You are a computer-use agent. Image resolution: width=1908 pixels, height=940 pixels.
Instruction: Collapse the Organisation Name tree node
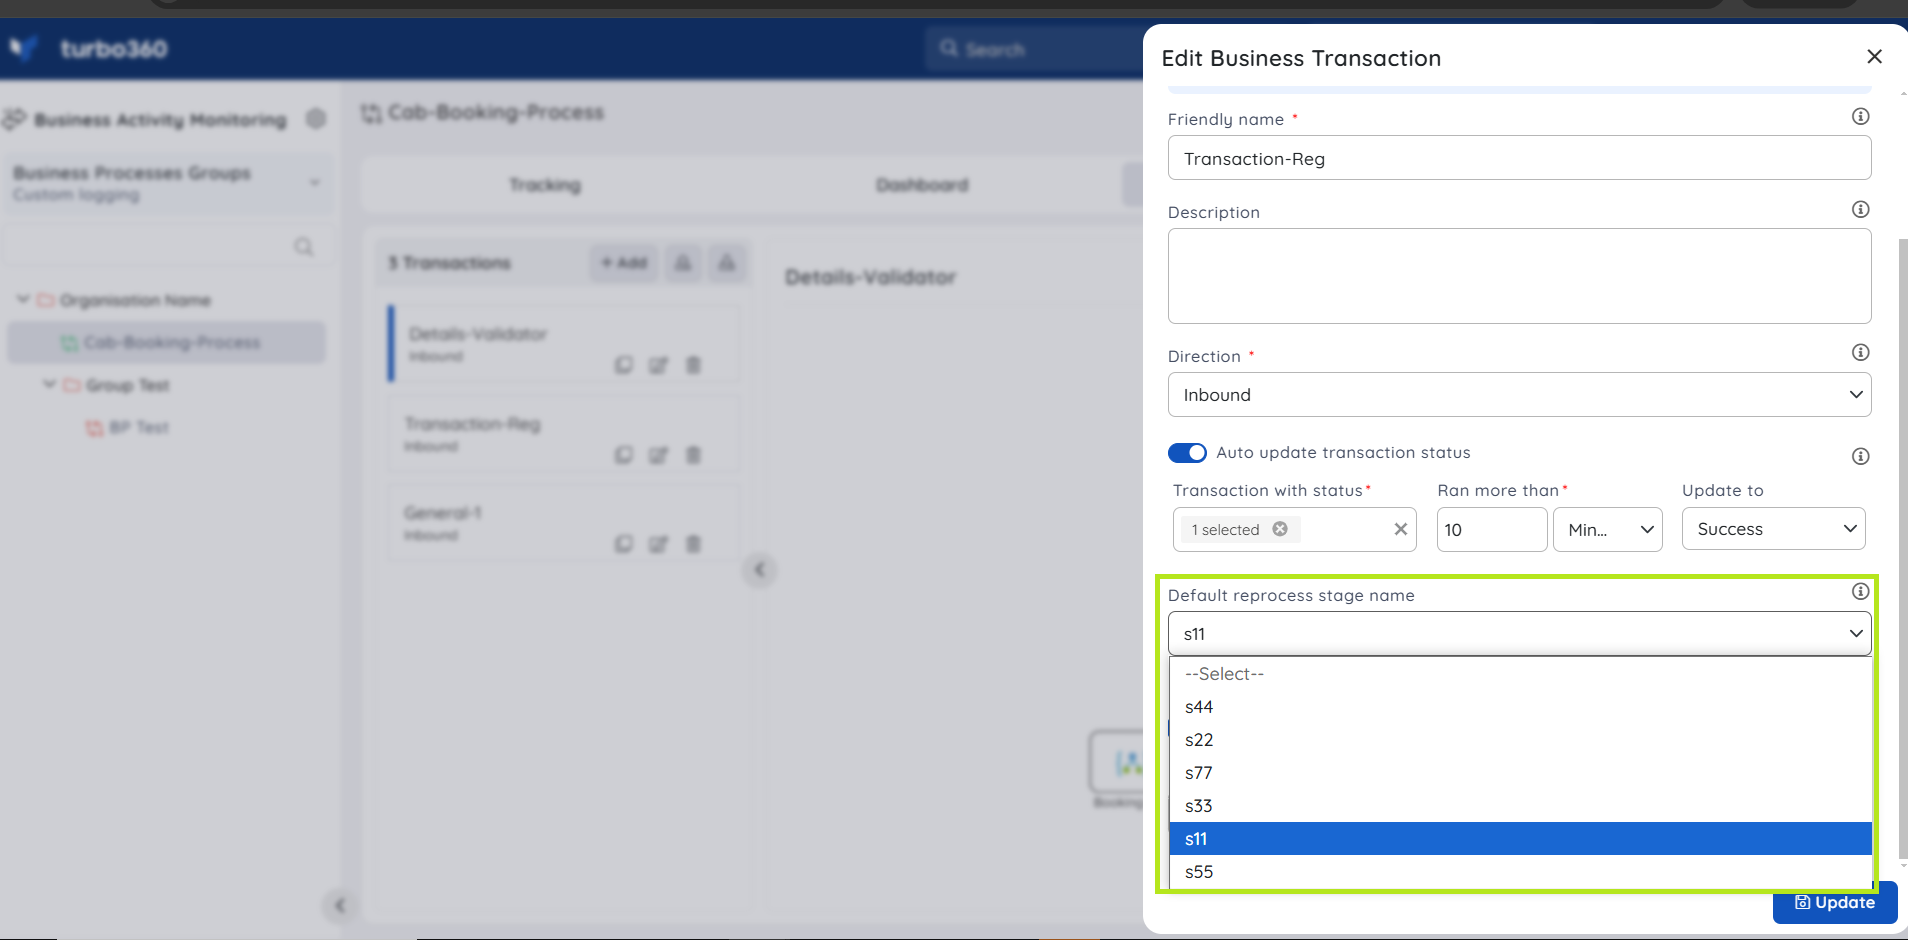click(23, 300)
